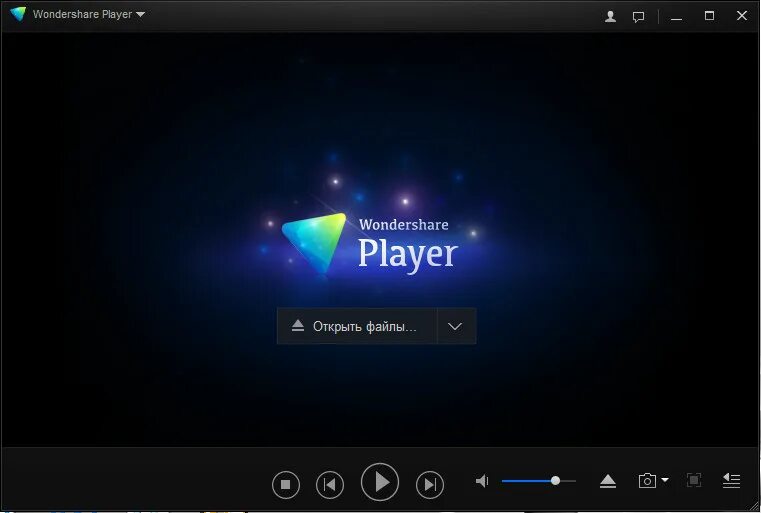The height and width of the screenshot is (513, 761).
Task: Start playback with the play button
Action: [380, 482]
